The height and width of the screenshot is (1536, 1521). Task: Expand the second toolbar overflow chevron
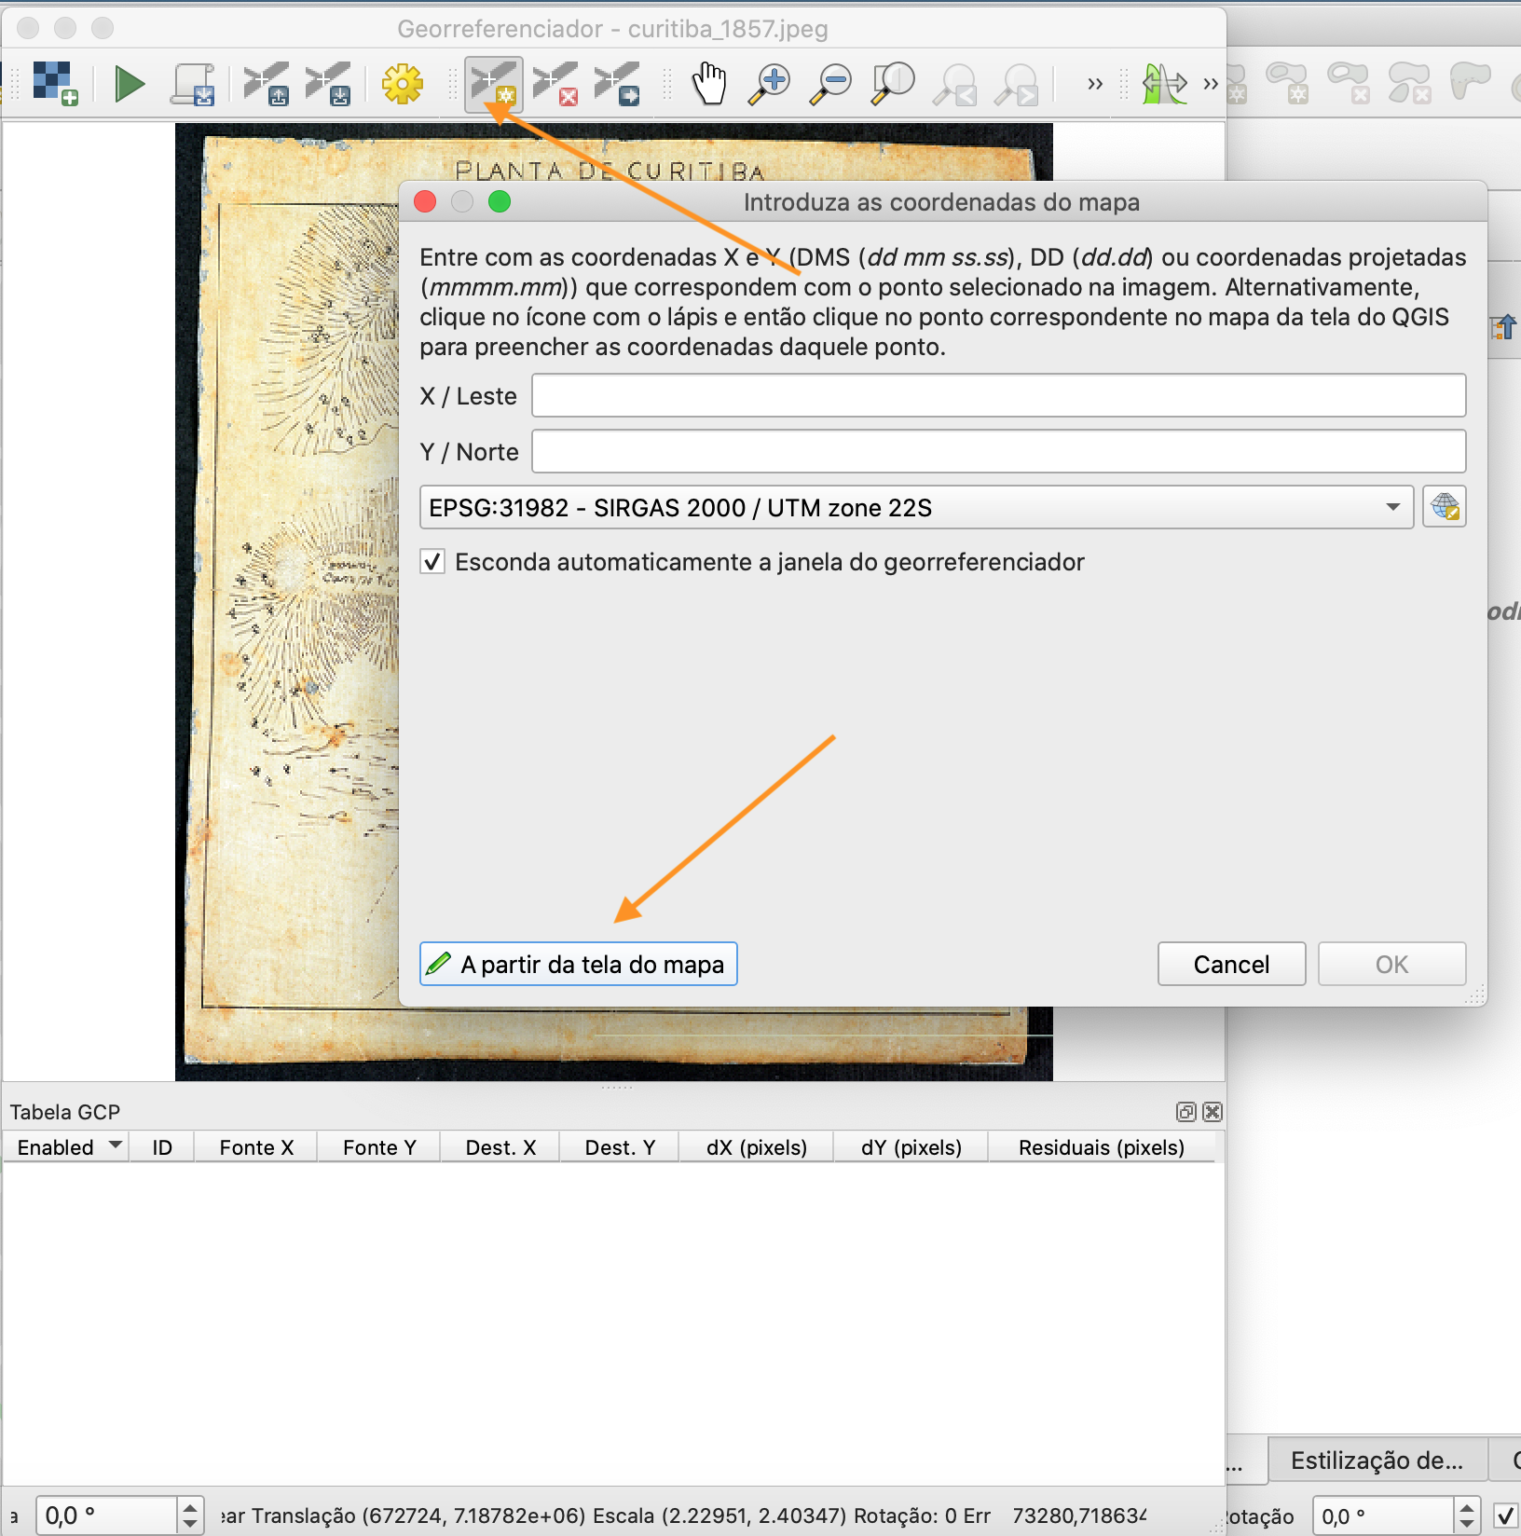point(1211,84)
